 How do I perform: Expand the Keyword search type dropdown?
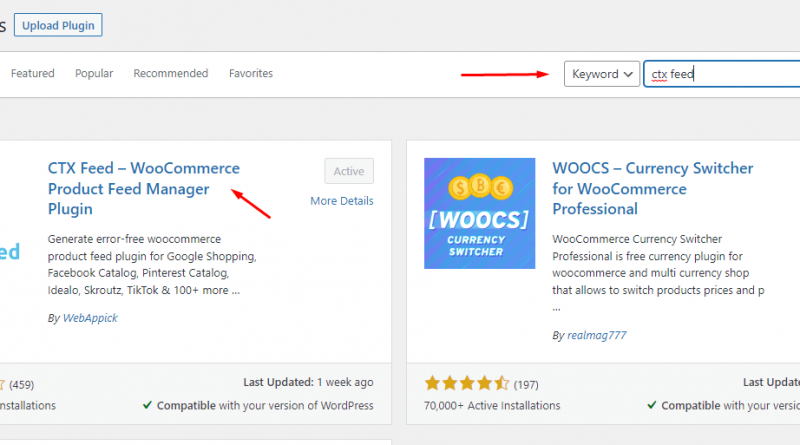point(602,74)
